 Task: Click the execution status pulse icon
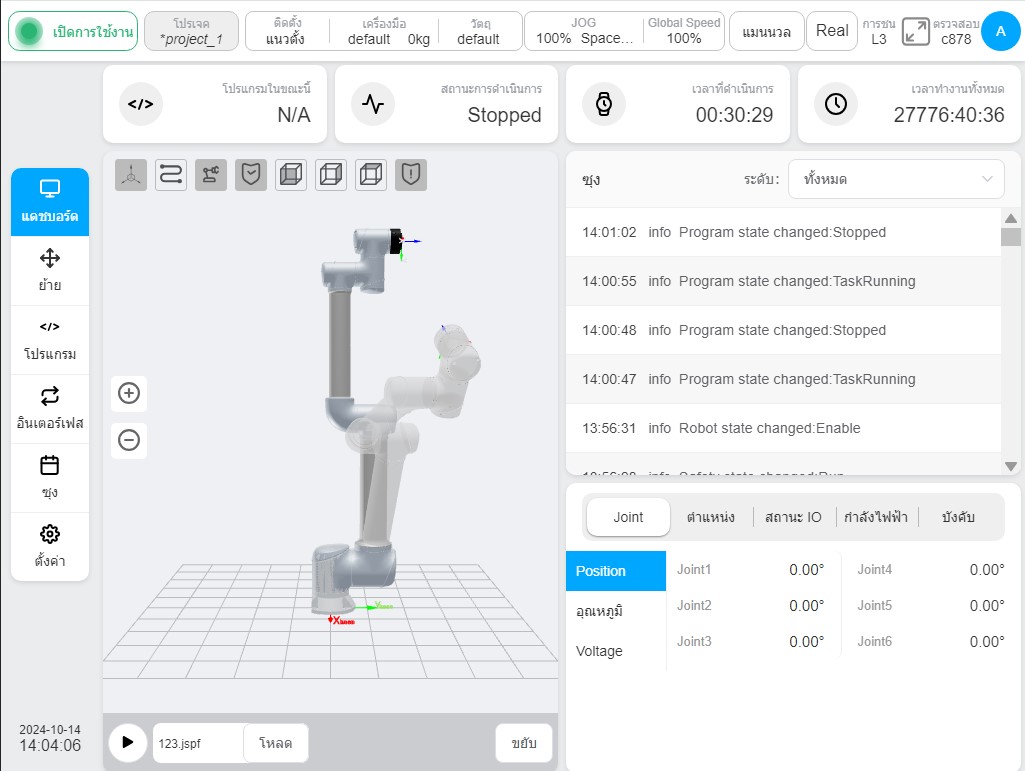(373, 104)
